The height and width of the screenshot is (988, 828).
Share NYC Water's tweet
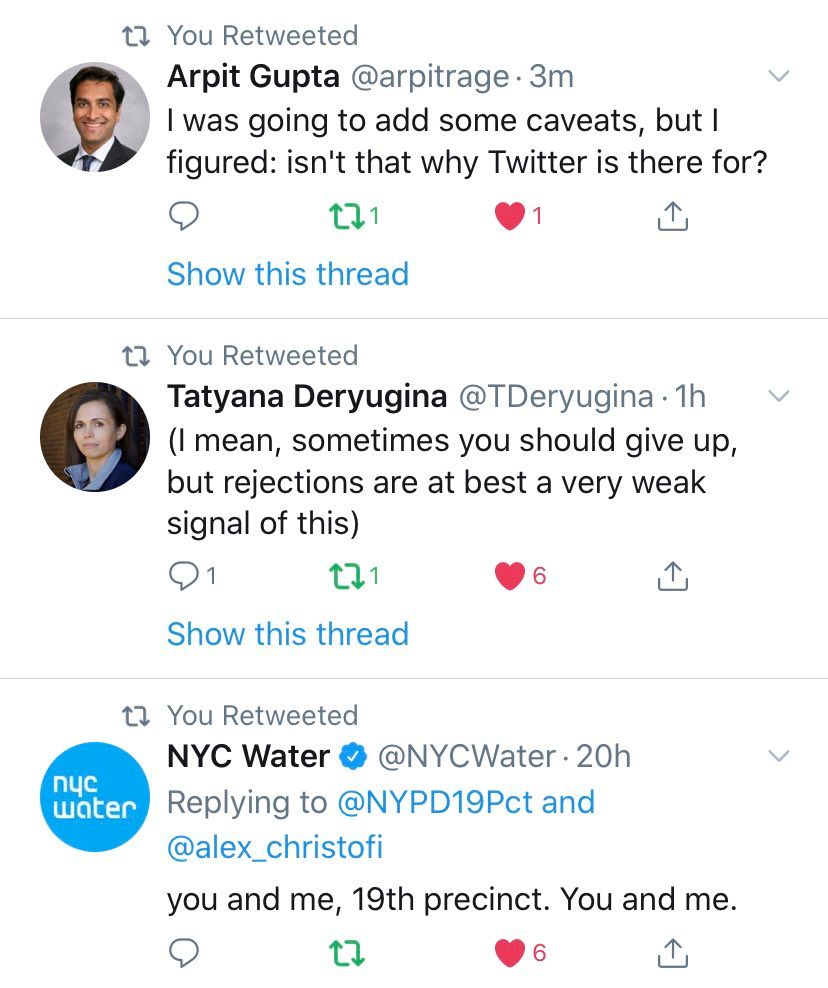(x=674, y=953)
